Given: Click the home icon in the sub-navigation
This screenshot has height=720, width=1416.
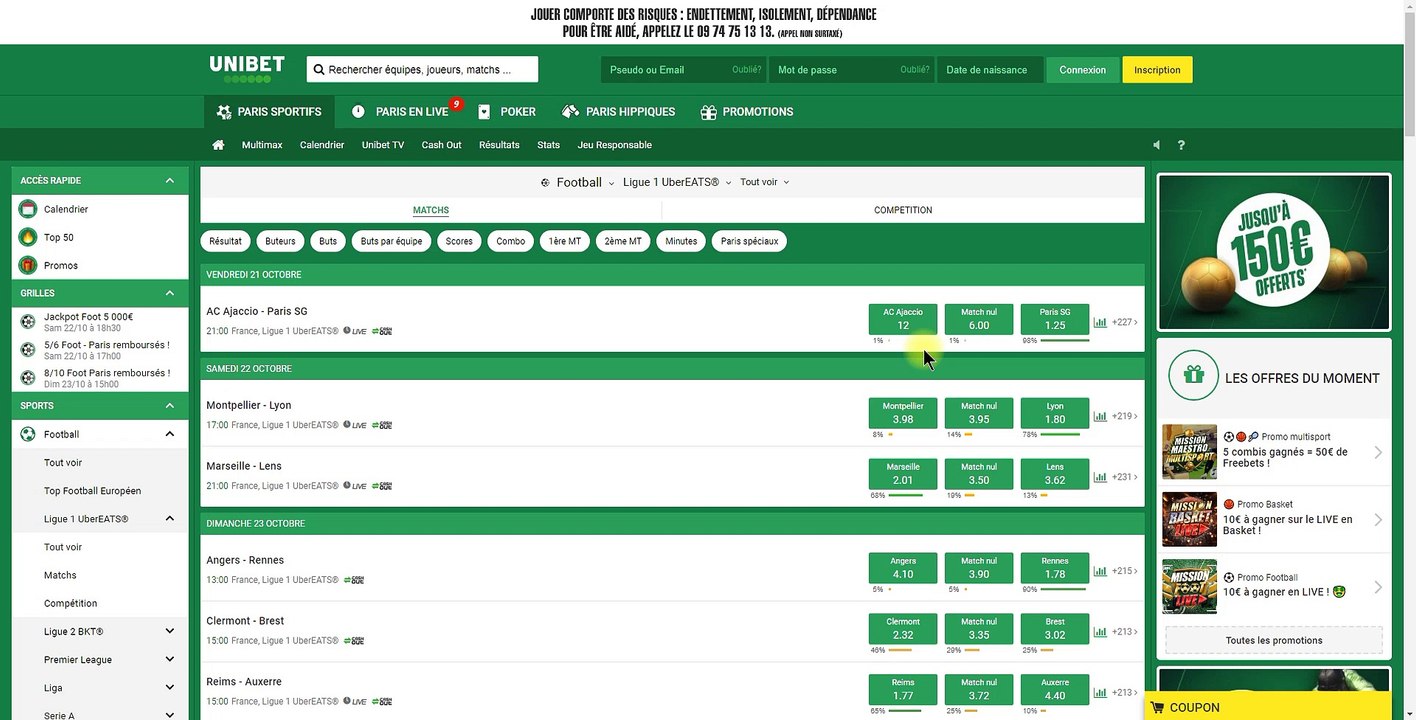Looking at the screenshot, I should tap(218, 145).
